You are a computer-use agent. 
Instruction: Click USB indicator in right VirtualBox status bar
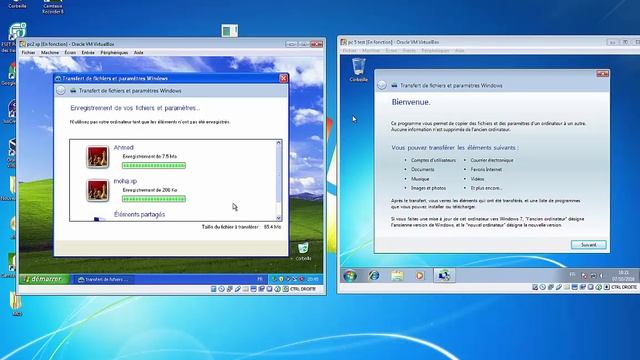pos(559,287)
